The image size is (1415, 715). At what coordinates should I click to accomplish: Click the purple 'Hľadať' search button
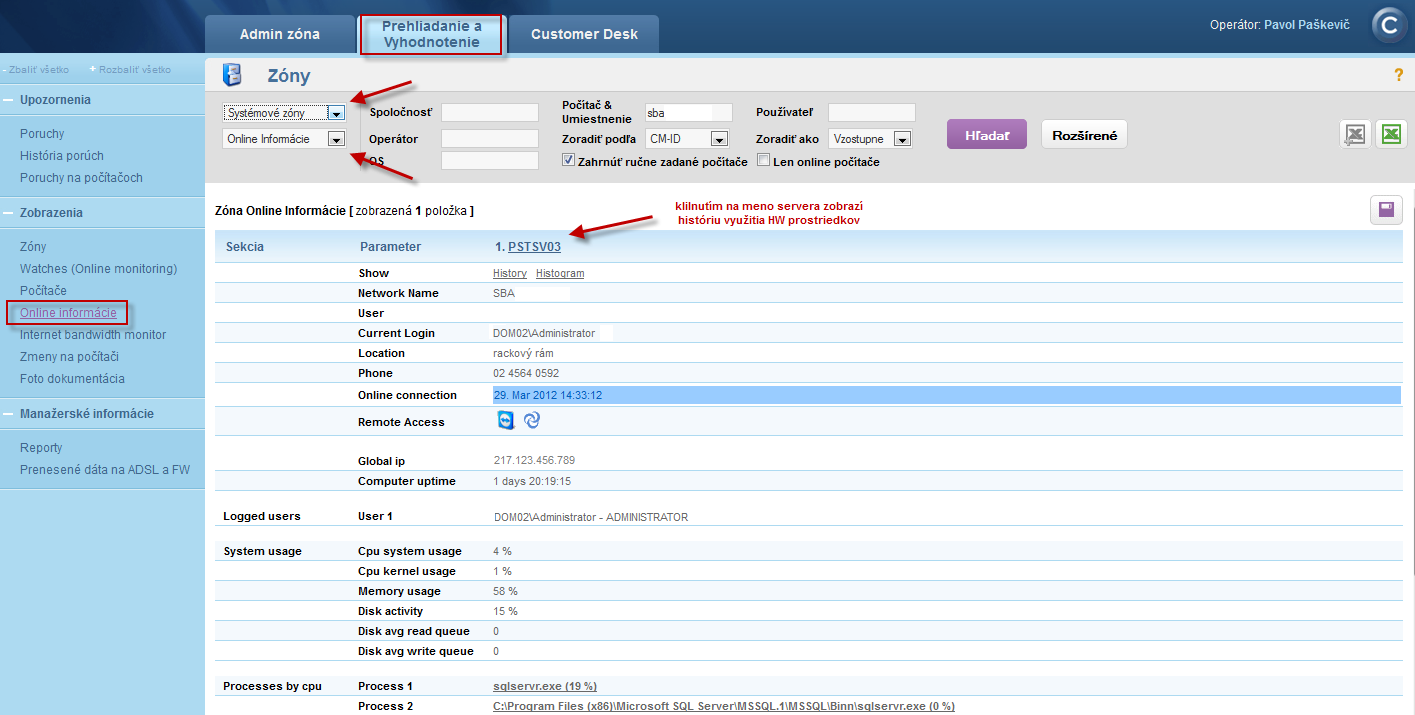[x=987, y=134]
